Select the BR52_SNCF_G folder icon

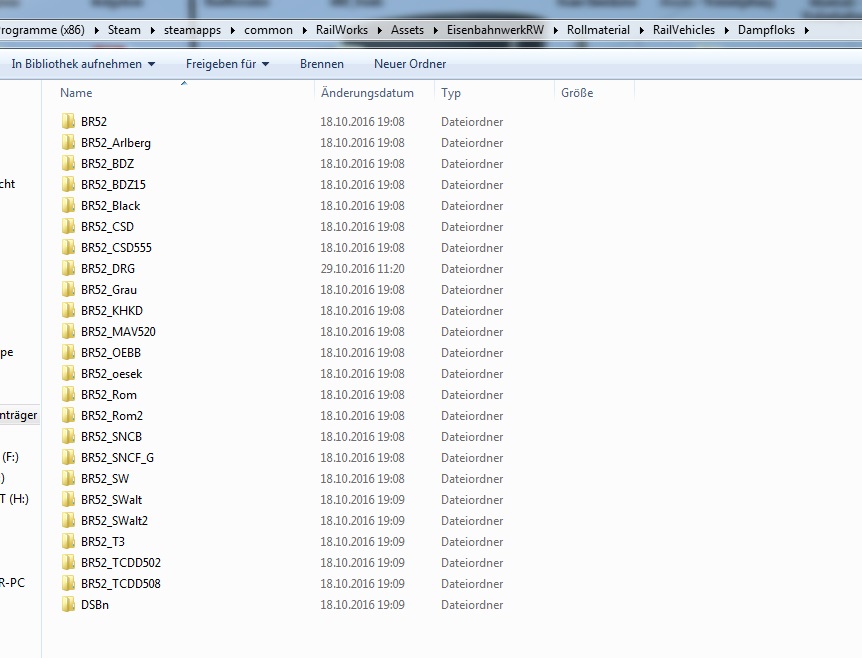point(68,457)
